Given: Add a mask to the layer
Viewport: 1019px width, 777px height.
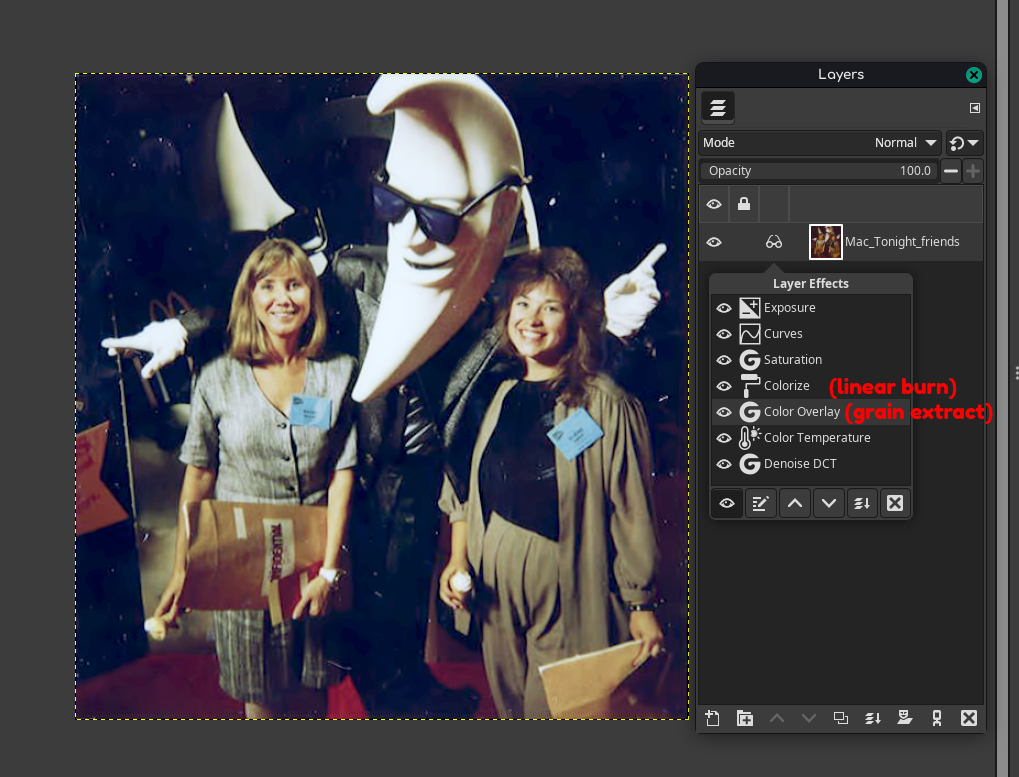Looking at the screenshot, I should click(x=905, y=718).
